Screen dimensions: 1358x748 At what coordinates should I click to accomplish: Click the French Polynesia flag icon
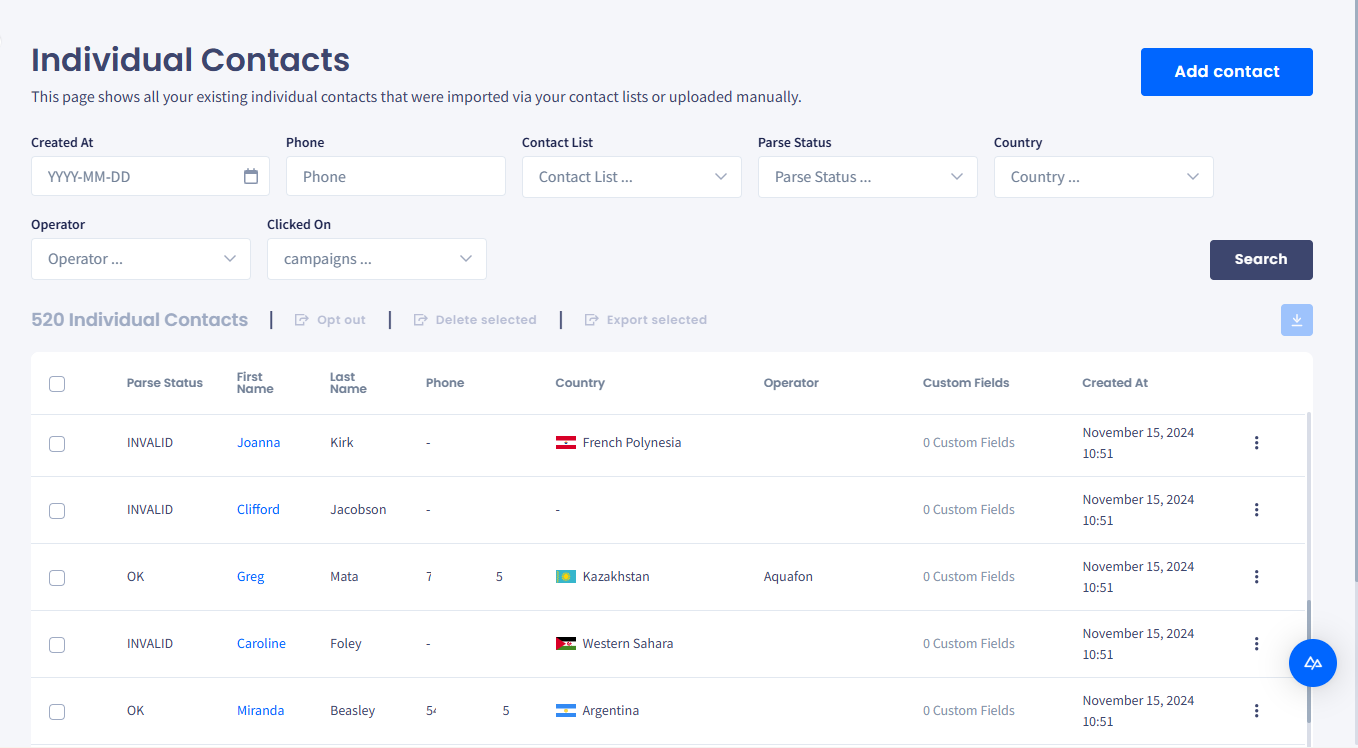pos(566,443)
